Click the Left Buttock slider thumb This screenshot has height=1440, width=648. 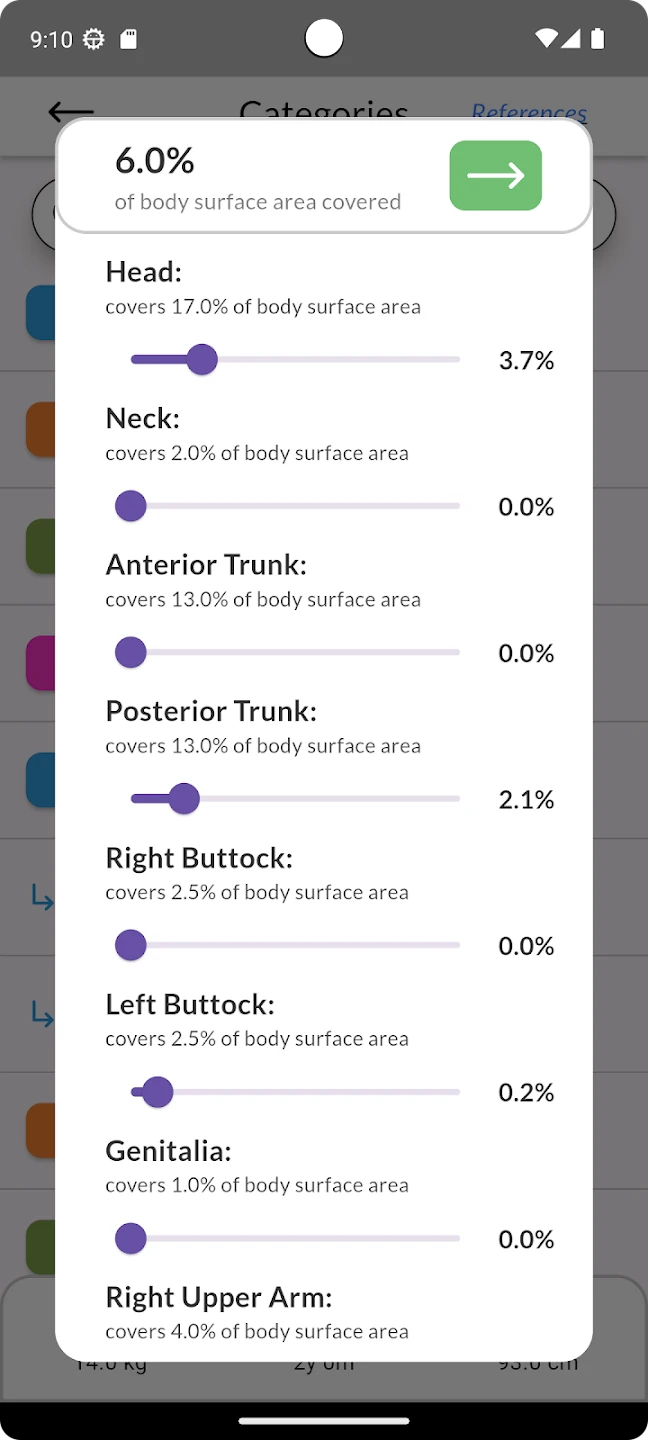157,1092
